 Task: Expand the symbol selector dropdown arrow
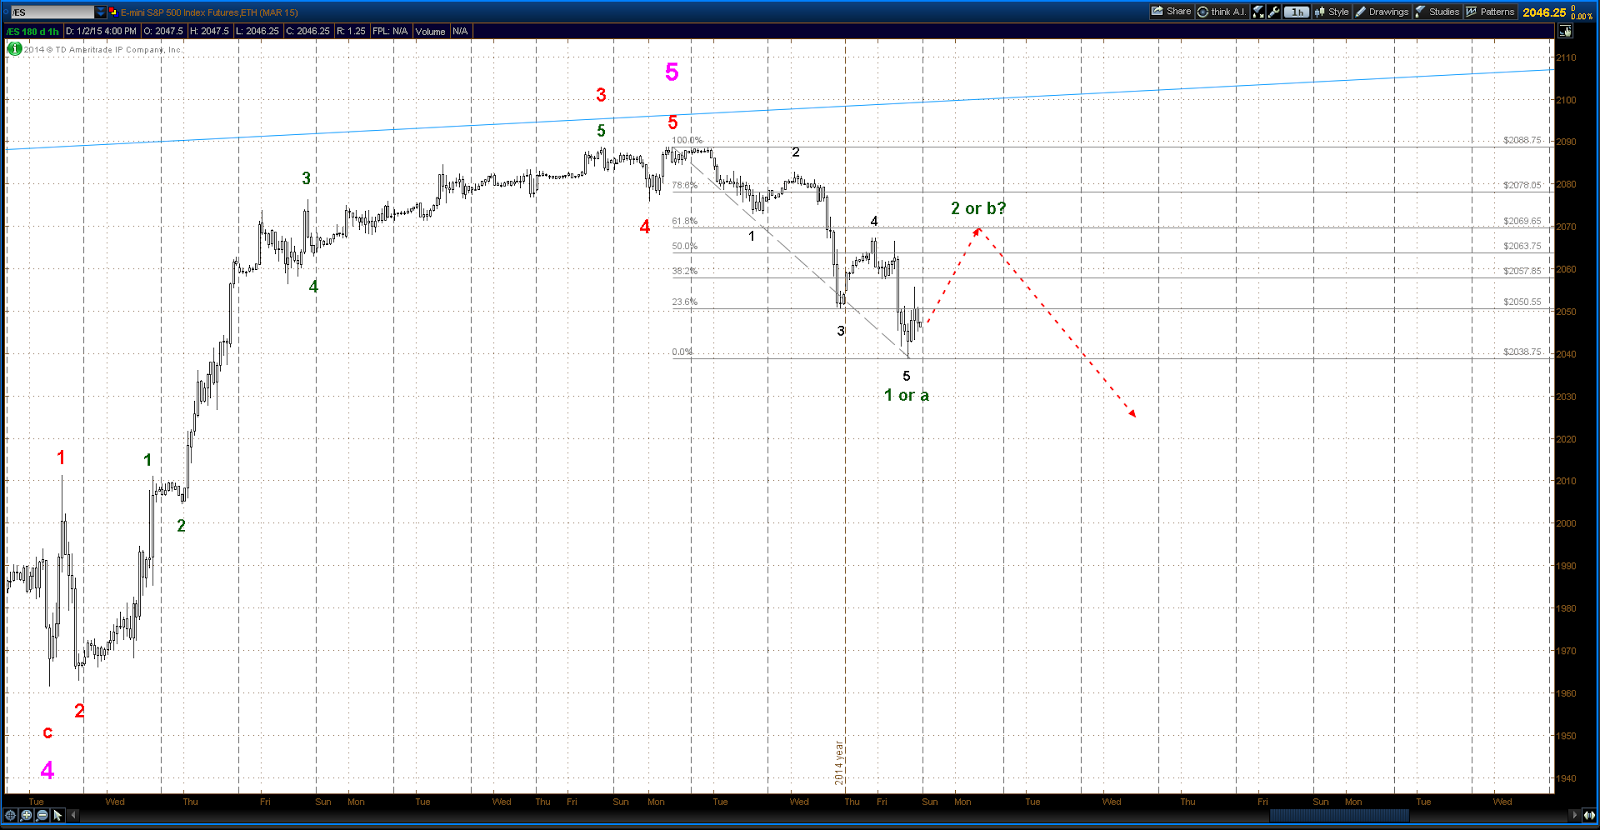(x=100, y=12)
